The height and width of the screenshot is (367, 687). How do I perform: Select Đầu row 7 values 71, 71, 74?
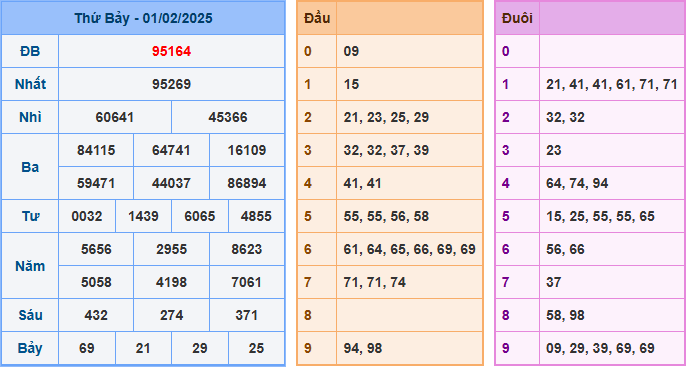375,282
